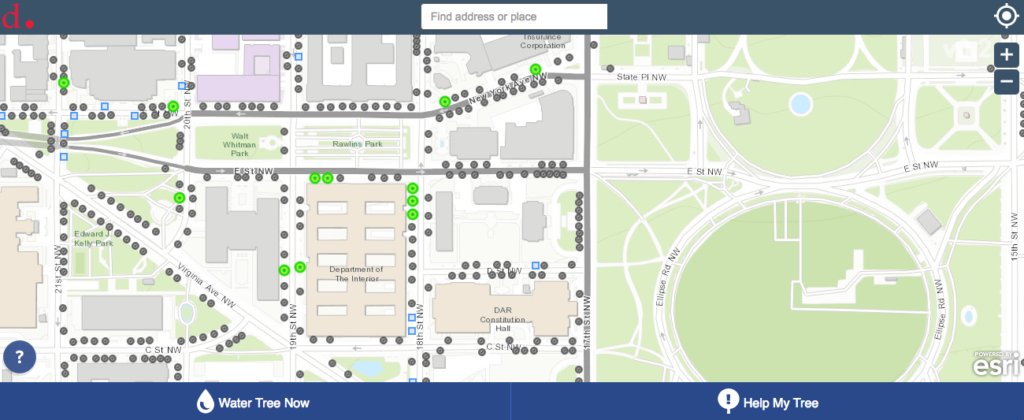Click the DAR Constitution Hall label
The image size is (1024, 420).
(503, 319)
